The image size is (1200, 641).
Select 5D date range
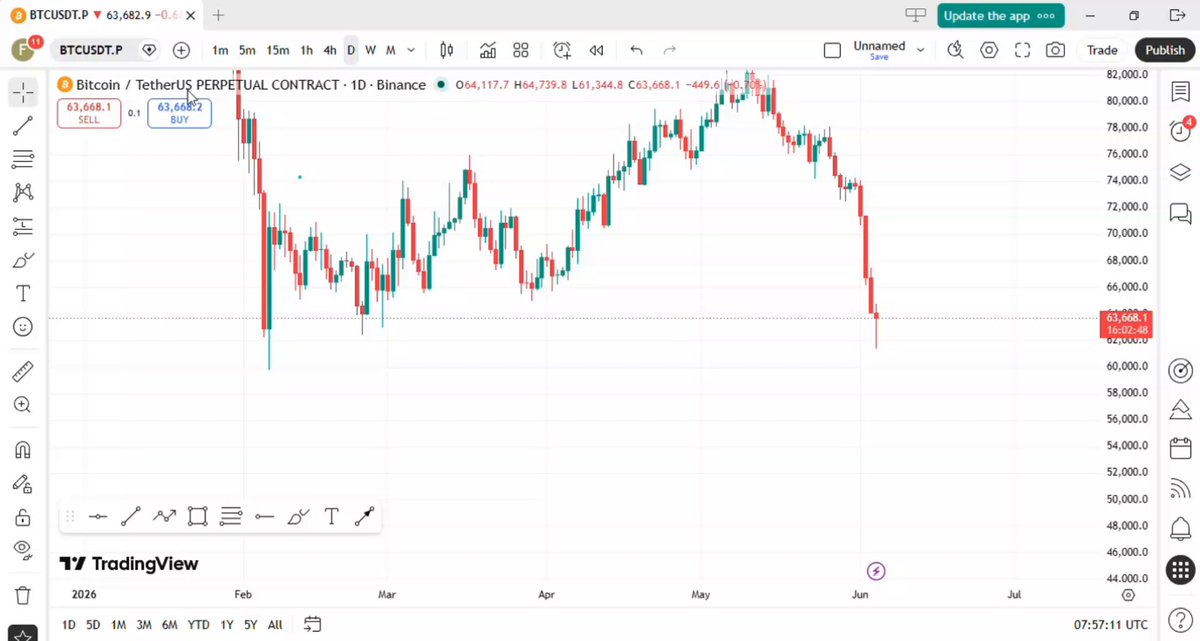pos(93,625)
